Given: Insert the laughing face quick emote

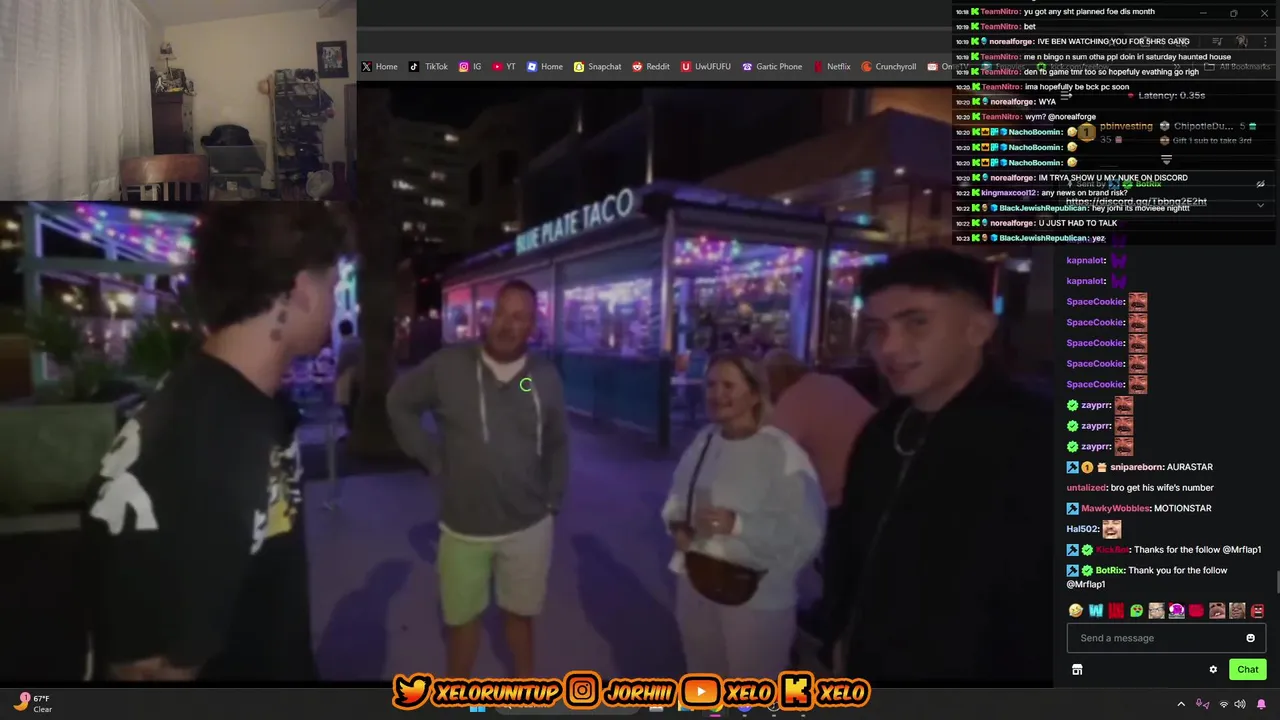Looking at the screenshot, I should tap(1076, 611).
